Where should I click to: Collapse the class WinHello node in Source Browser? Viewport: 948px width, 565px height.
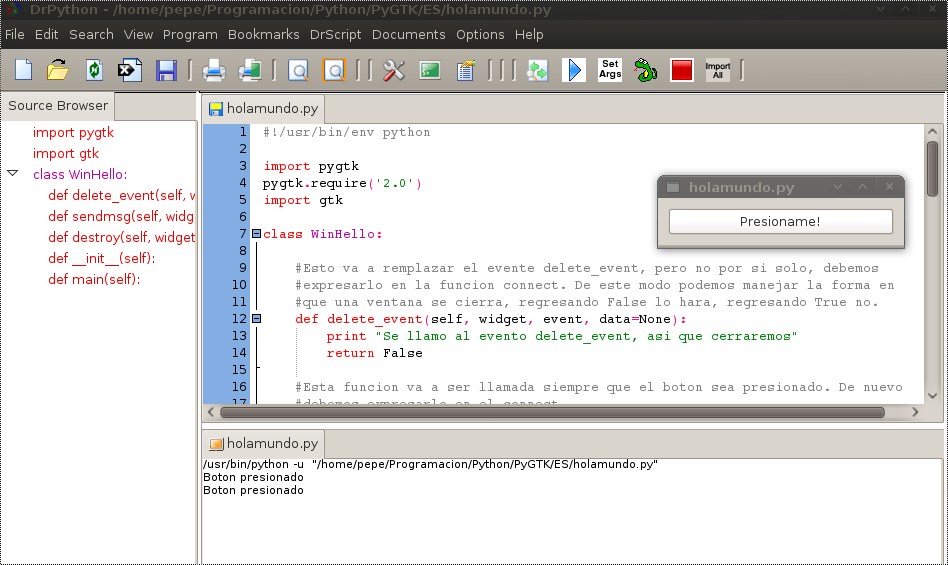tap(13, 173)
